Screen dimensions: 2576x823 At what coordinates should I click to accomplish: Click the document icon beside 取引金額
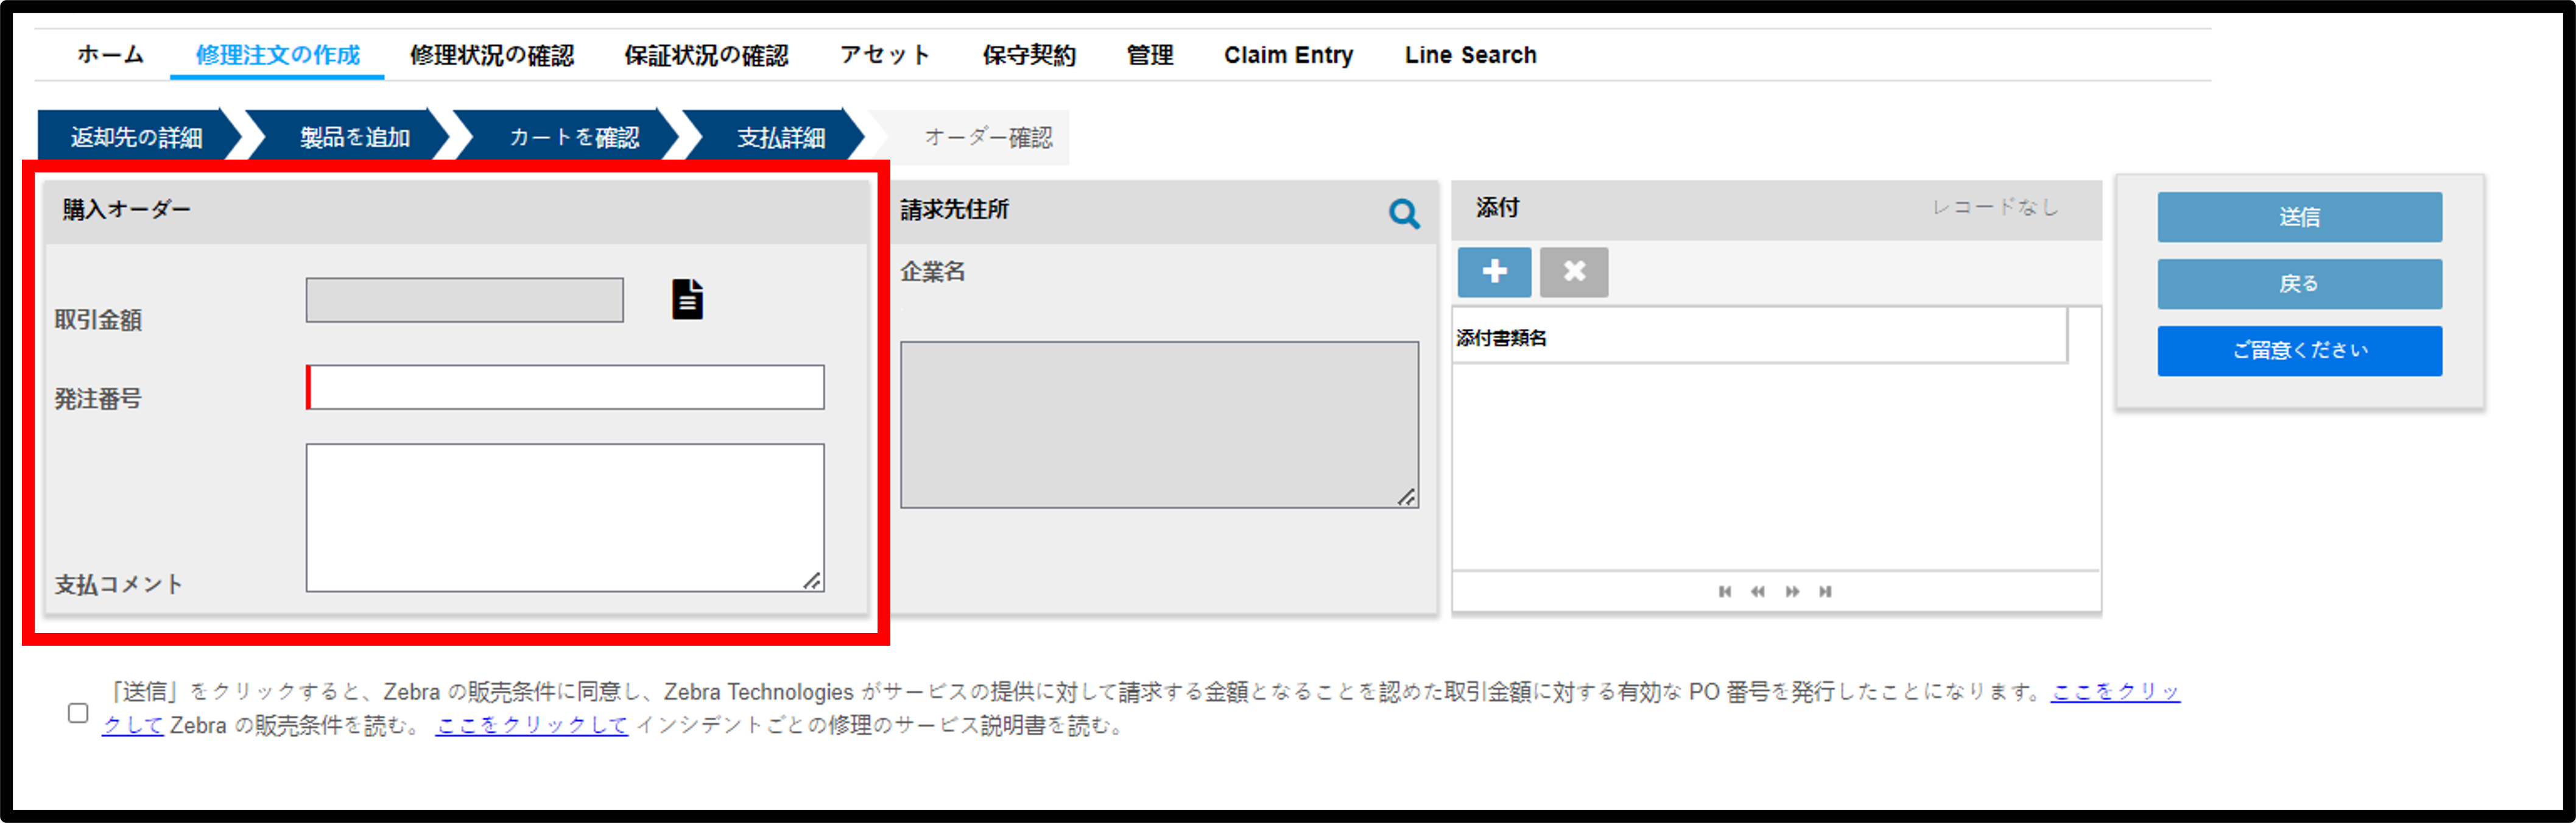687,299
